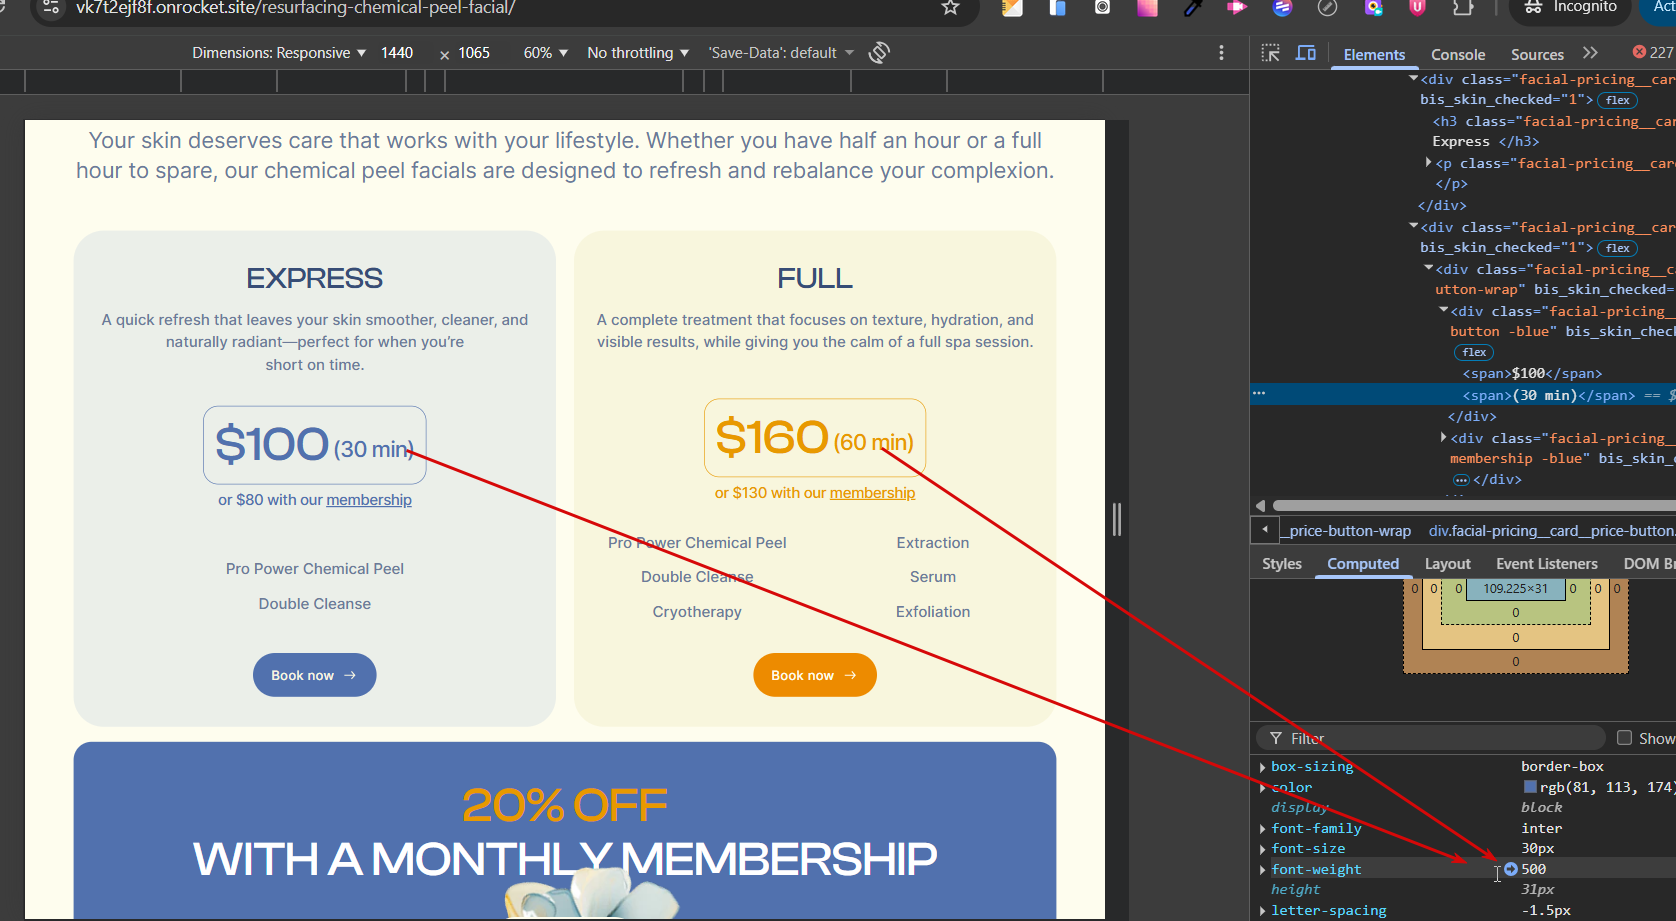This screenshot has width=1676, height=921.
Task: Switch to the Sources tab
Action: (1537, 55)
